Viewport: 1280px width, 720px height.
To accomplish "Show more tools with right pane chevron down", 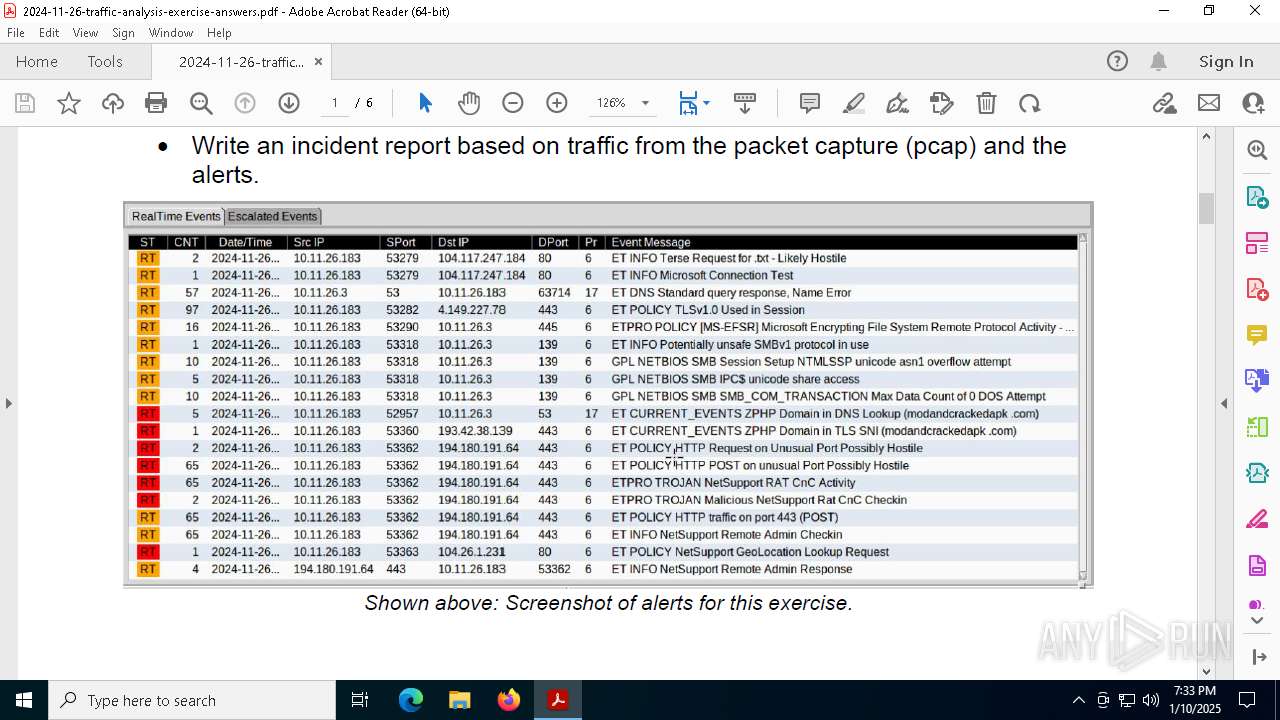I will point(1257,621).
